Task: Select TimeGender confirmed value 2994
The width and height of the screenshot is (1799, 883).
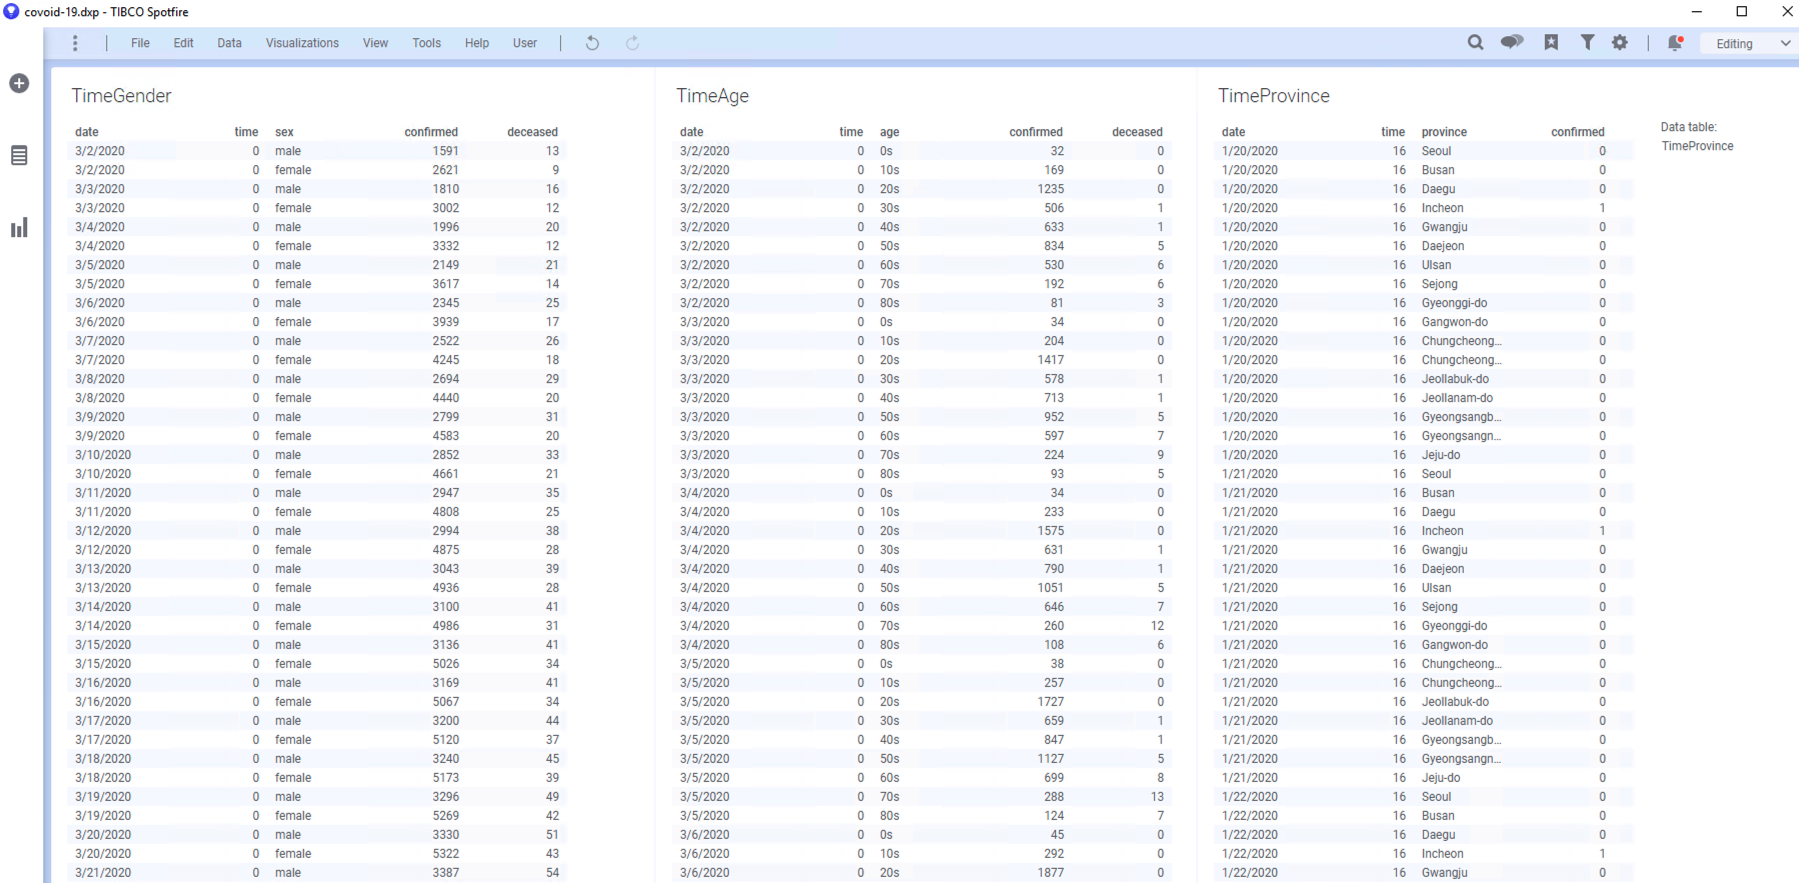Action: coord(445,531)
